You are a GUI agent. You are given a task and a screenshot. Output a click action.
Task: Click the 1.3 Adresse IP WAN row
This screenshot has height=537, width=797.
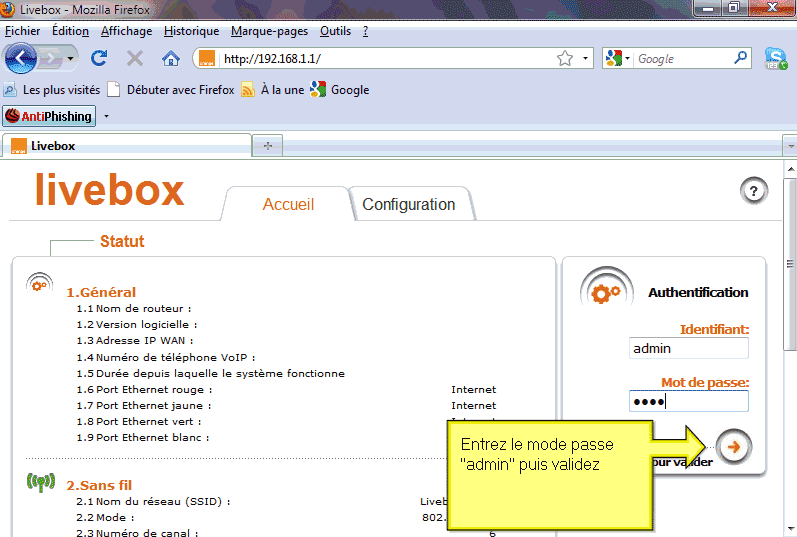tap(135, 341)
